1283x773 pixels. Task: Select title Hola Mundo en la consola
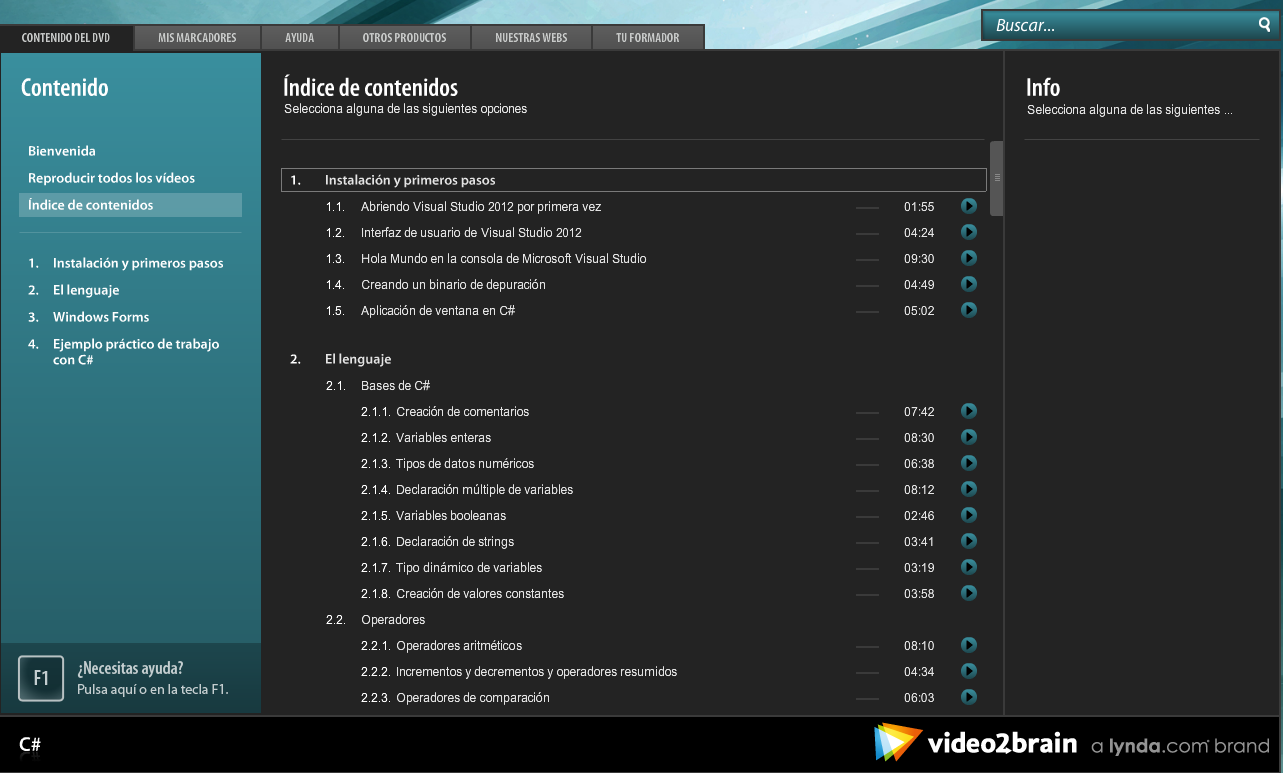504,259
